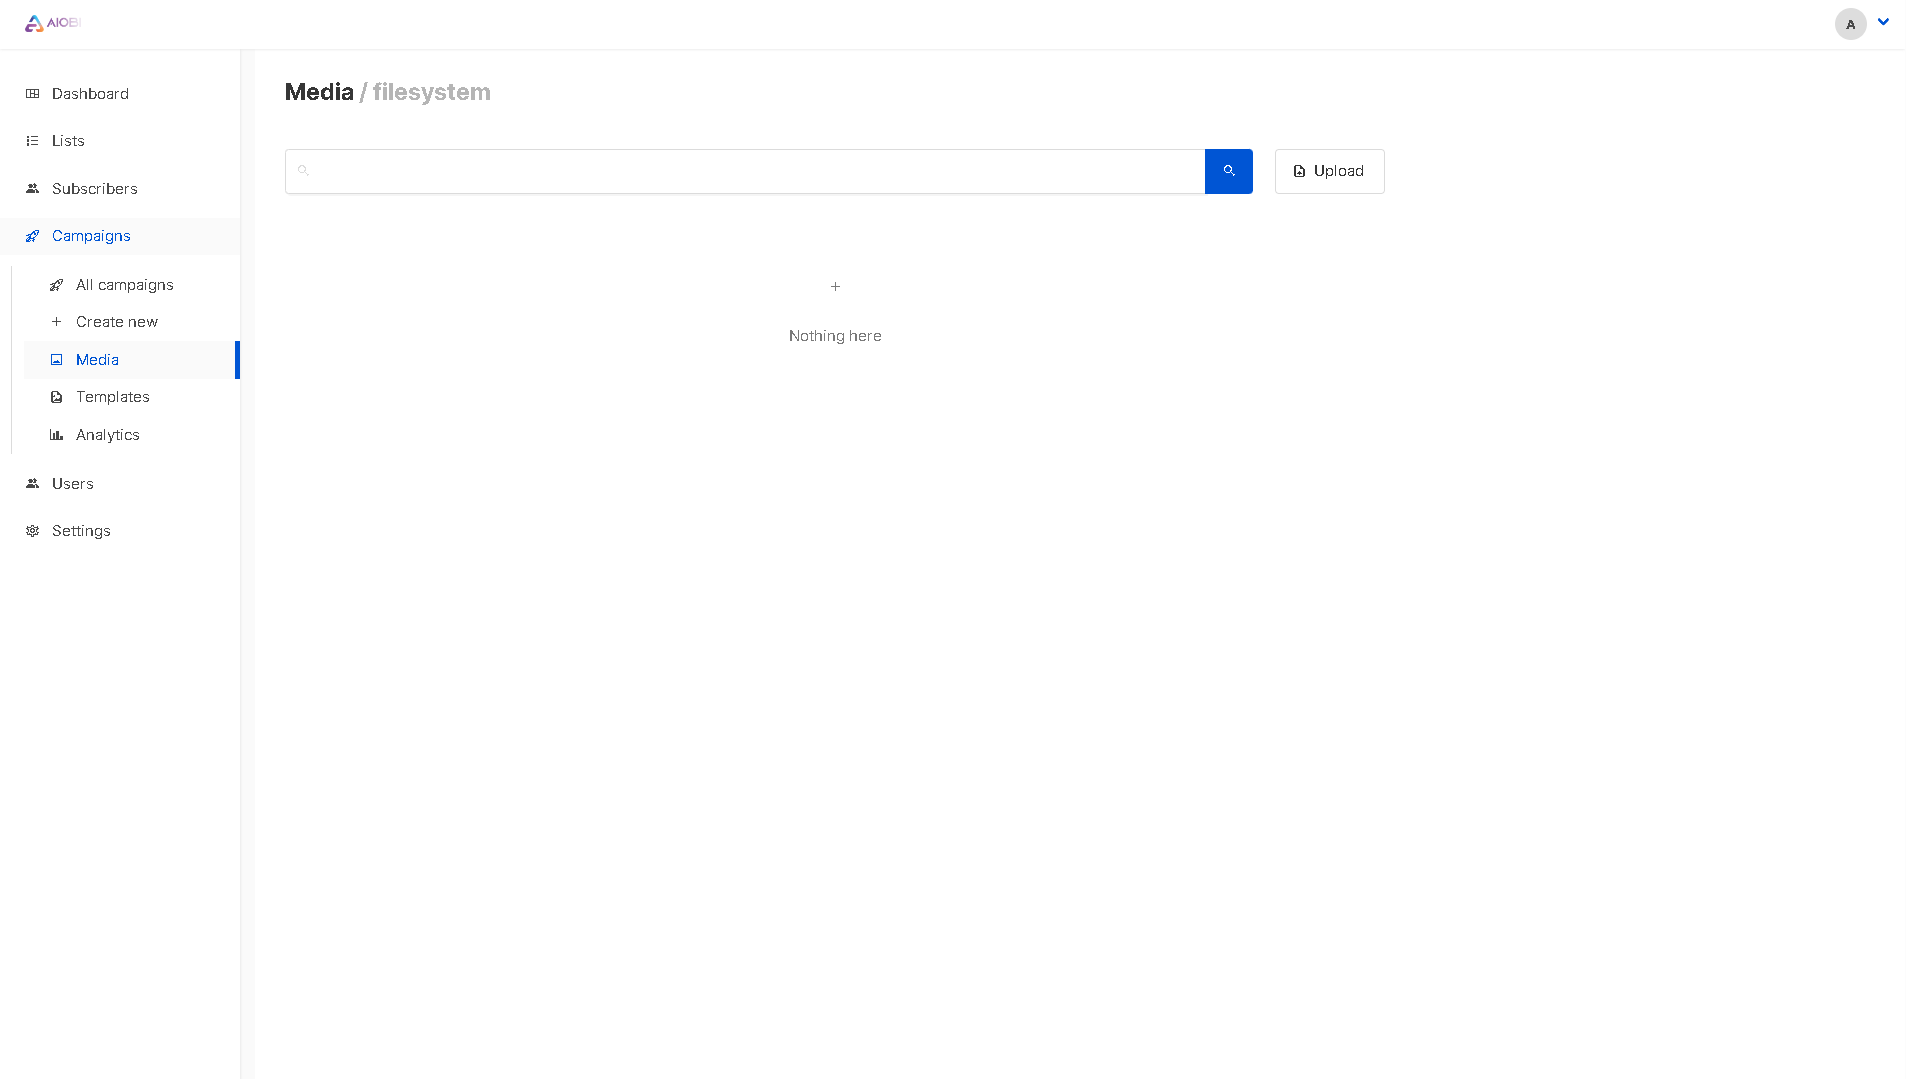Screen dimensions: 1906x1079
Task: Open the Users page
Action: (x=71, y=483)
